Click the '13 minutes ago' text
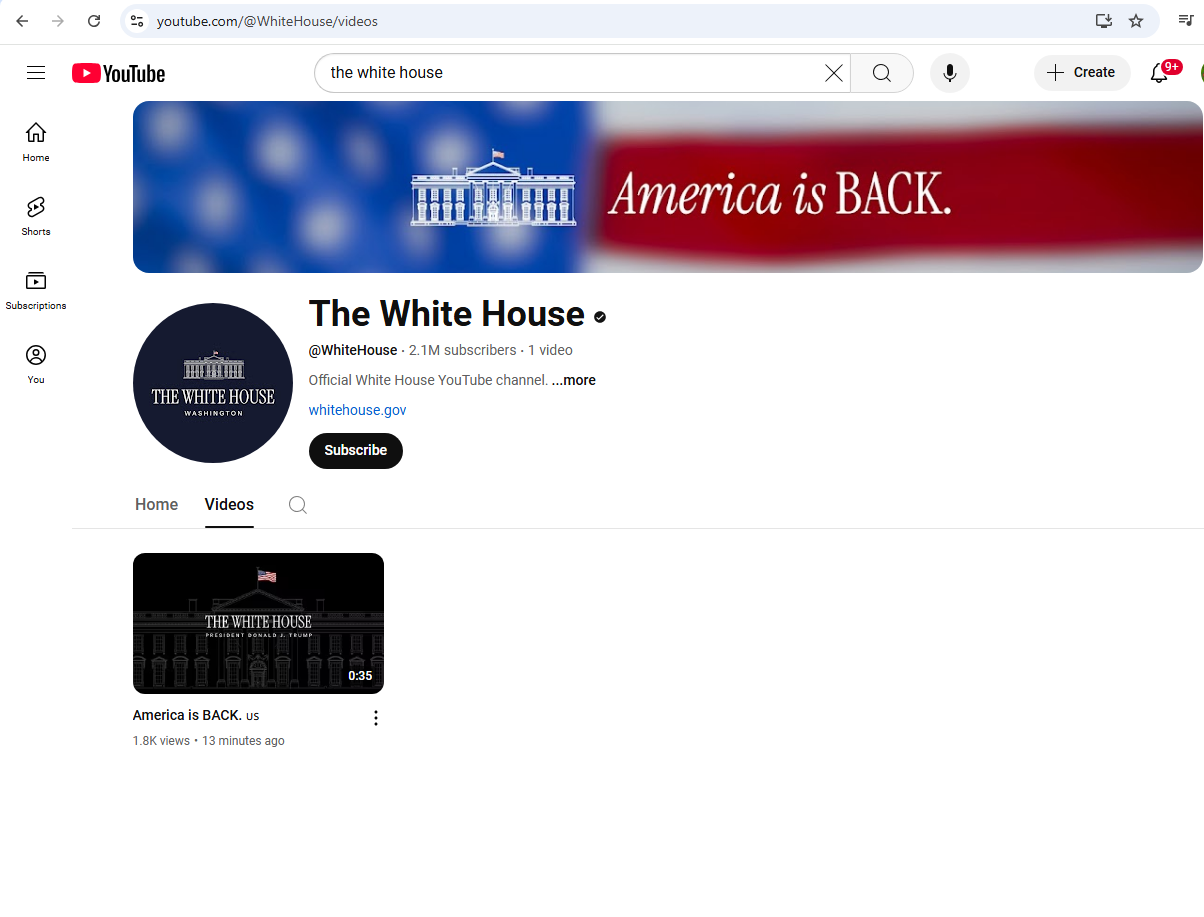Screen dimensions: 1204x917 (243, 741)
